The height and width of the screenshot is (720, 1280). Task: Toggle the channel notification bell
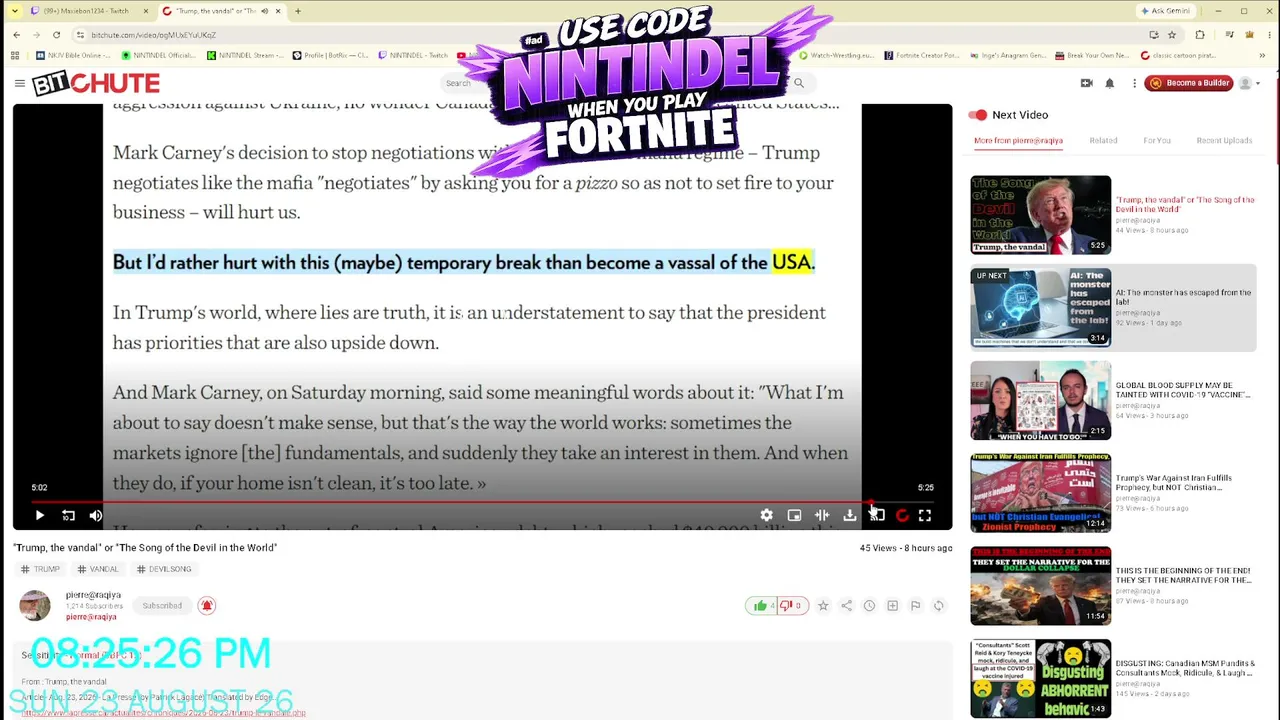pyautogui.click(x=206, y=606)
